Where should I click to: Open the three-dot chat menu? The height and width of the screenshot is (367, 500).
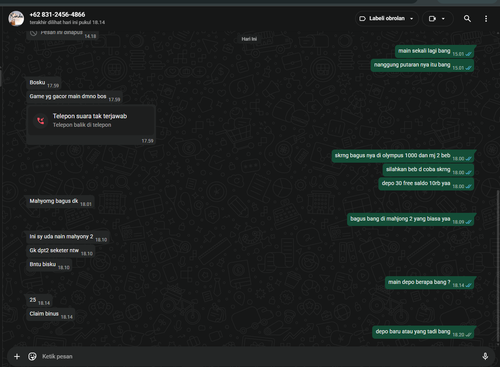pyautogui.click(x=486, y=19)
